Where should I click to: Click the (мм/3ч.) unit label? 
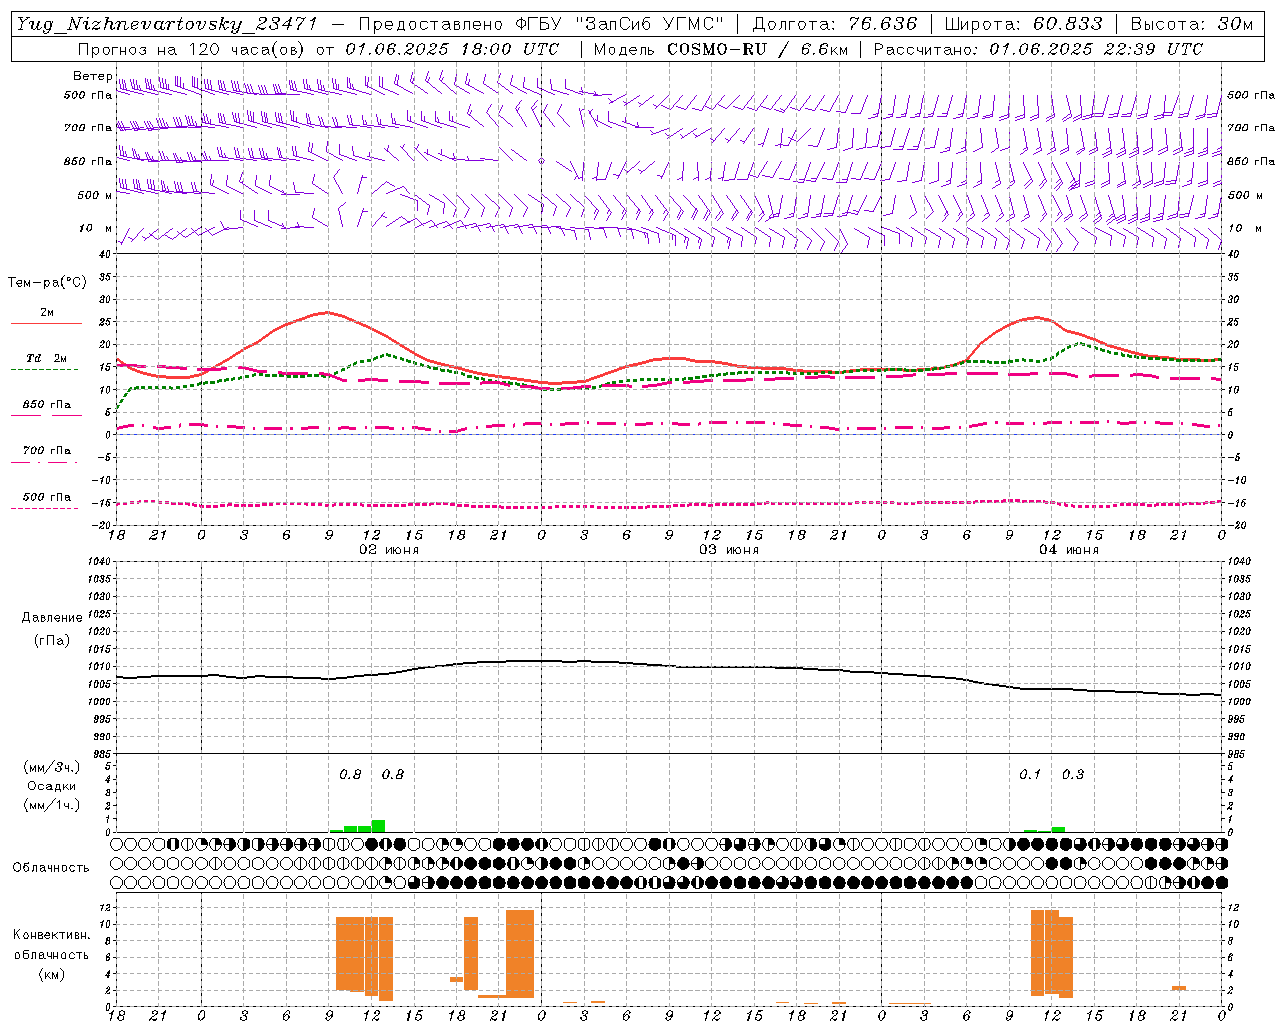[x=52, y=767]
